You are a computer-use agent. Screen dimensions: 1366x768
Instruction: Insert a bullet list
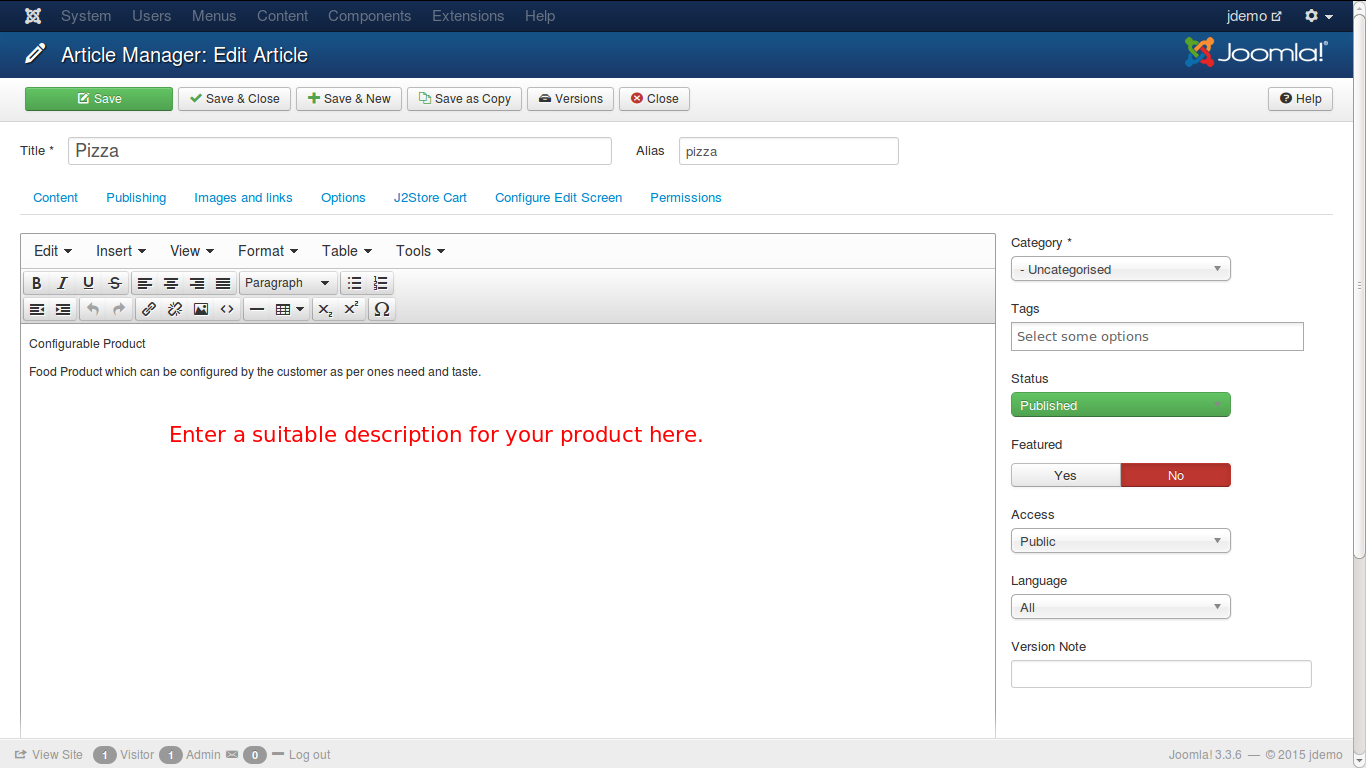click(x=354, y=283)
